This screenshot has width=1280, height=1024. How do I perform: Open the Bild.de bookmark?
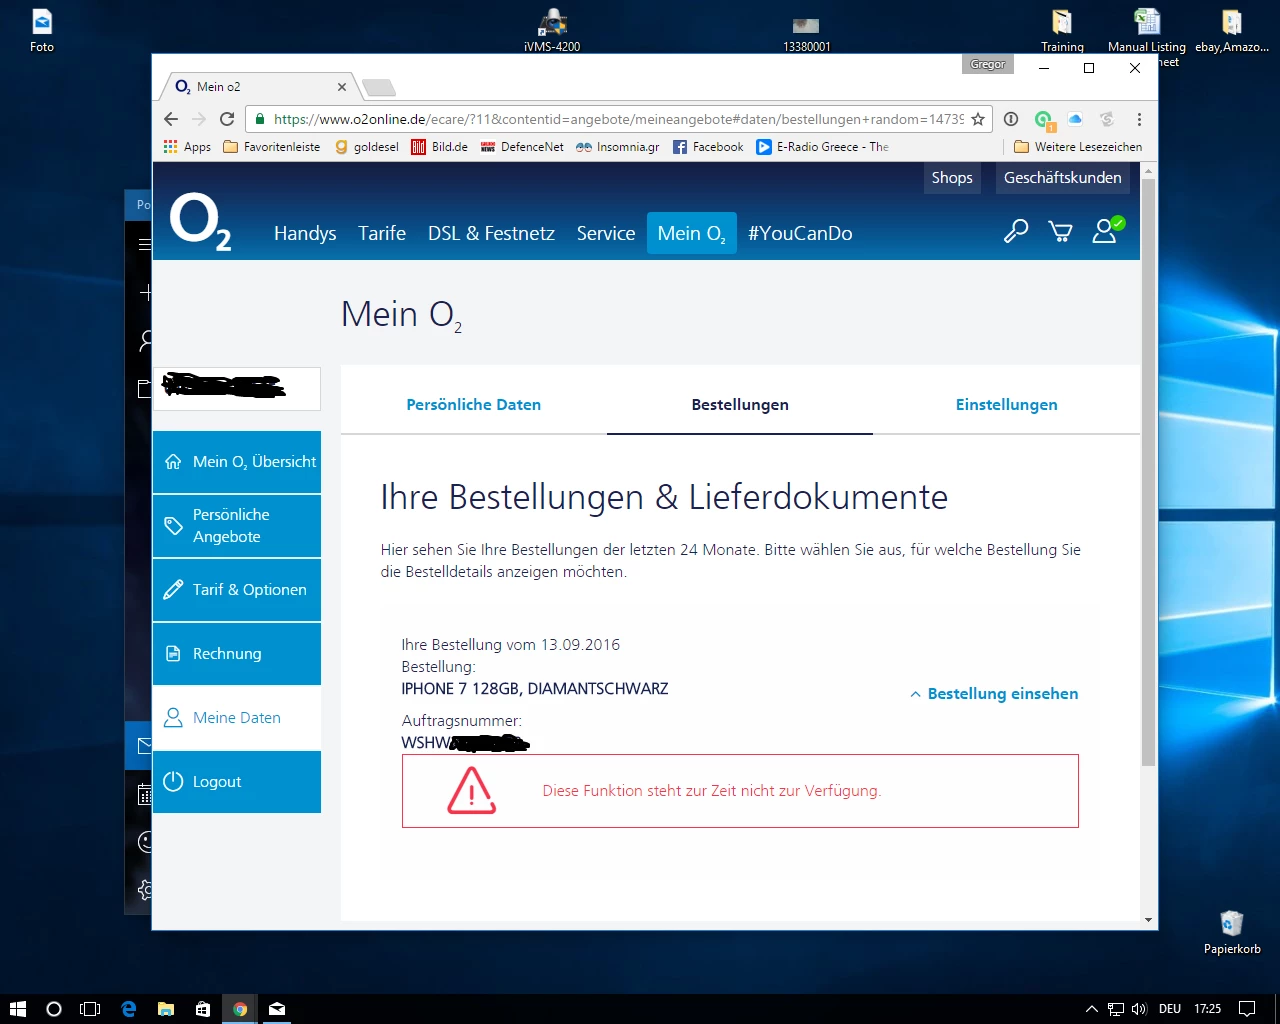click(439, 147)
